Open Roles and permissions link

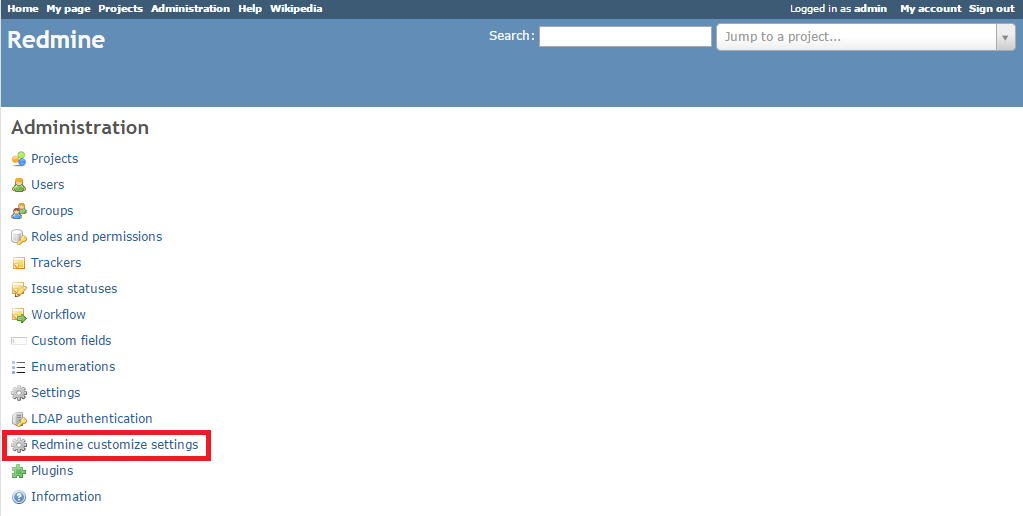pyautogui.click(x=97, y=237)
